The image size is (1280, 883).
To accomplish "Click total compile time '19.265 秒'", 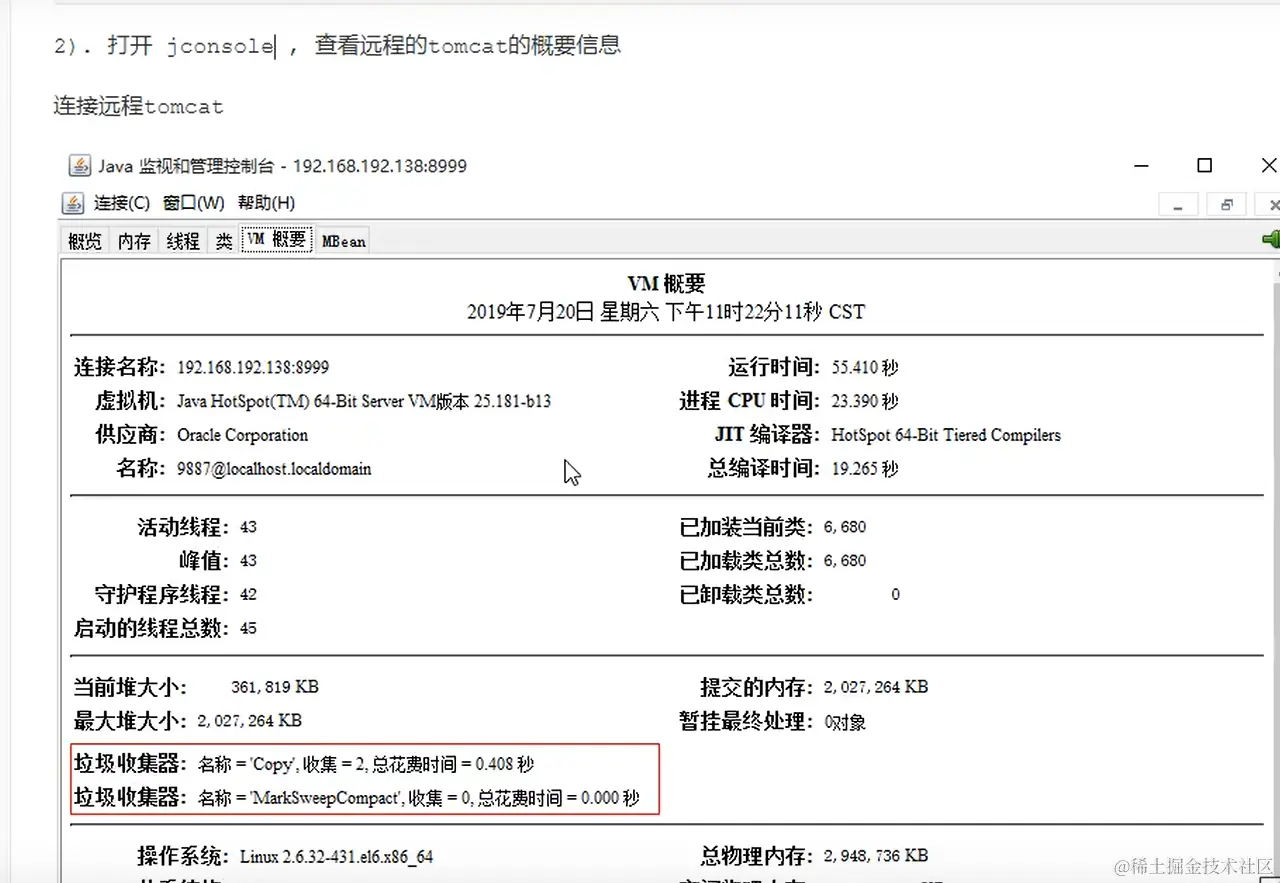I will tap(865, 469).
